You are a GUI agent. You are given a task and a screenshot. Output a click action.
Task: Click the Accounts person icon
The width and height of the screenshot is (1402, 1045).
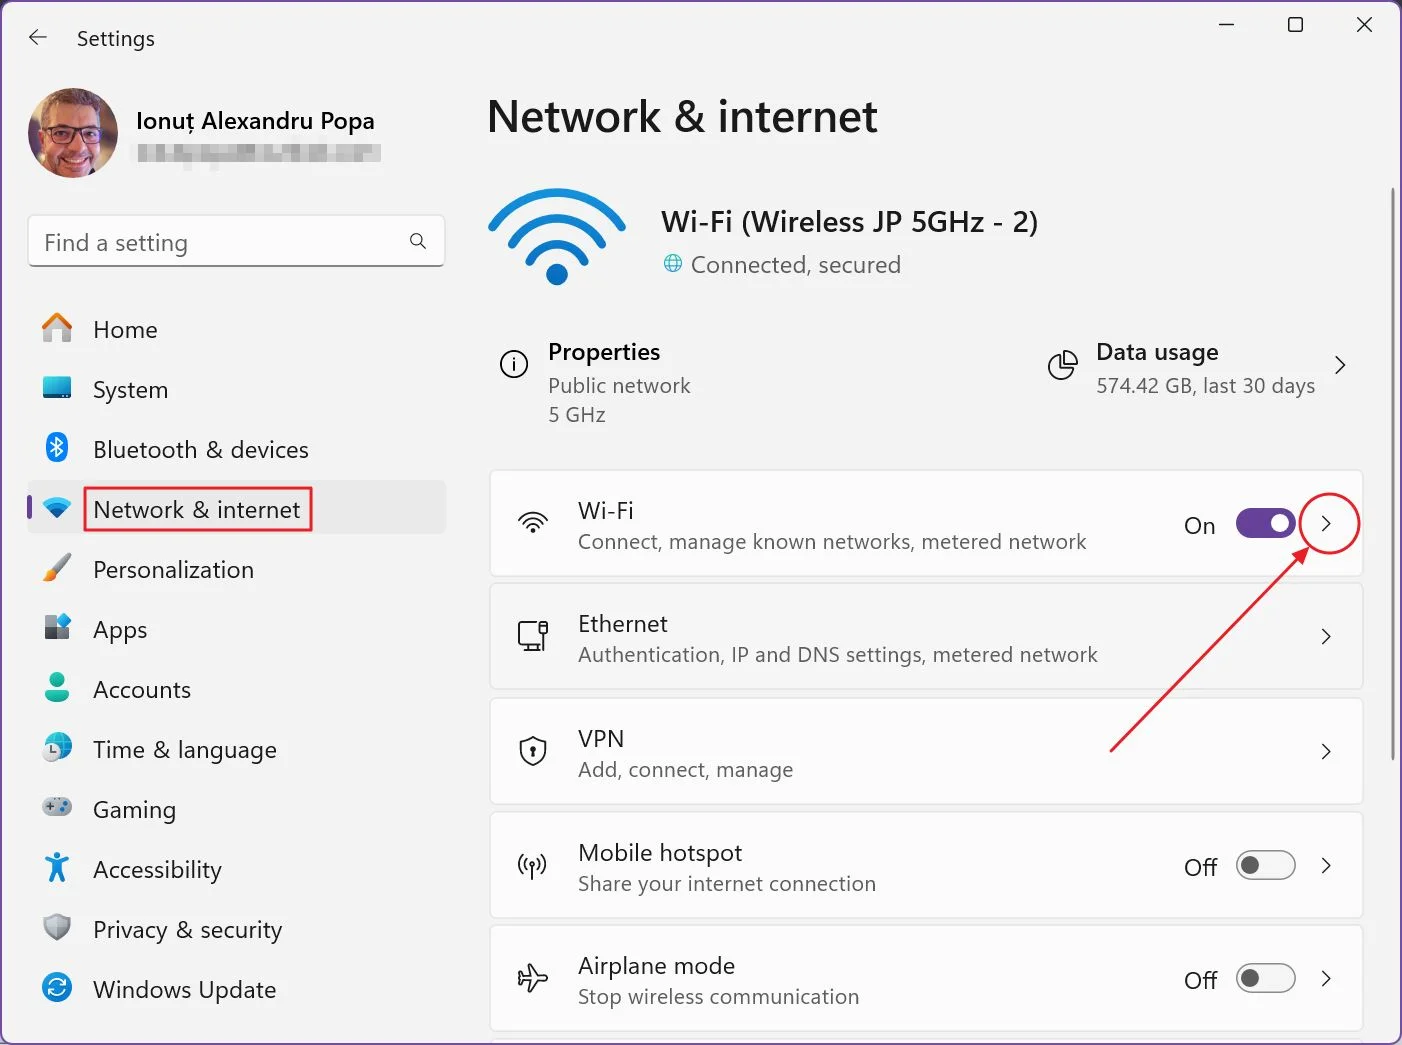(x=57, y=688)
